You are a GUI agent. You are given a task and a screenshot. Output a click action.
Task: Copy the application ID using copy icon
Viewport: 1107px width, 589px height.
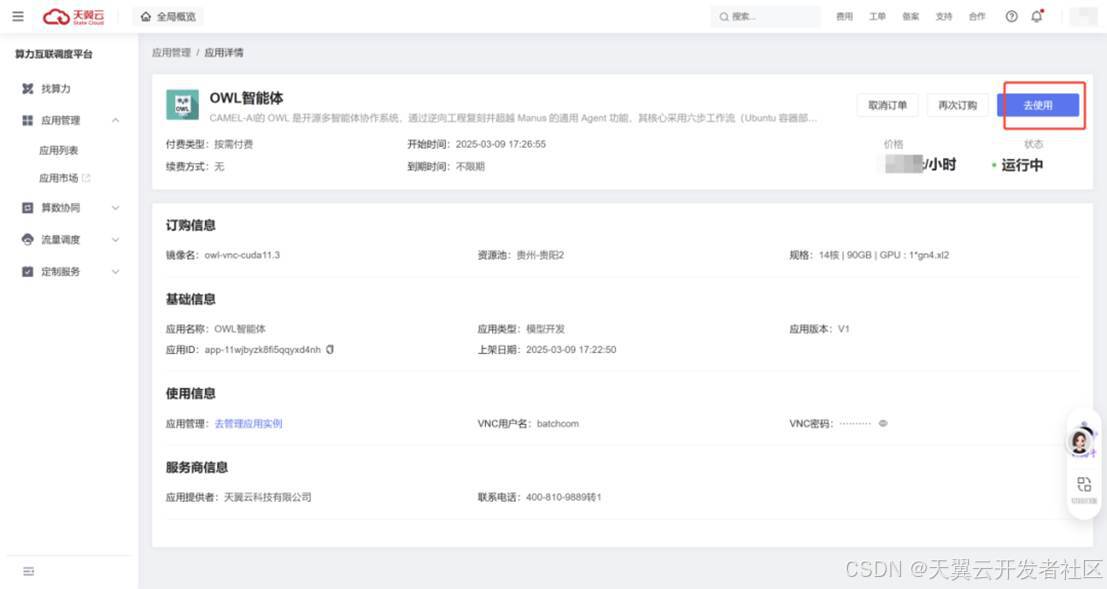coord(330,350)
